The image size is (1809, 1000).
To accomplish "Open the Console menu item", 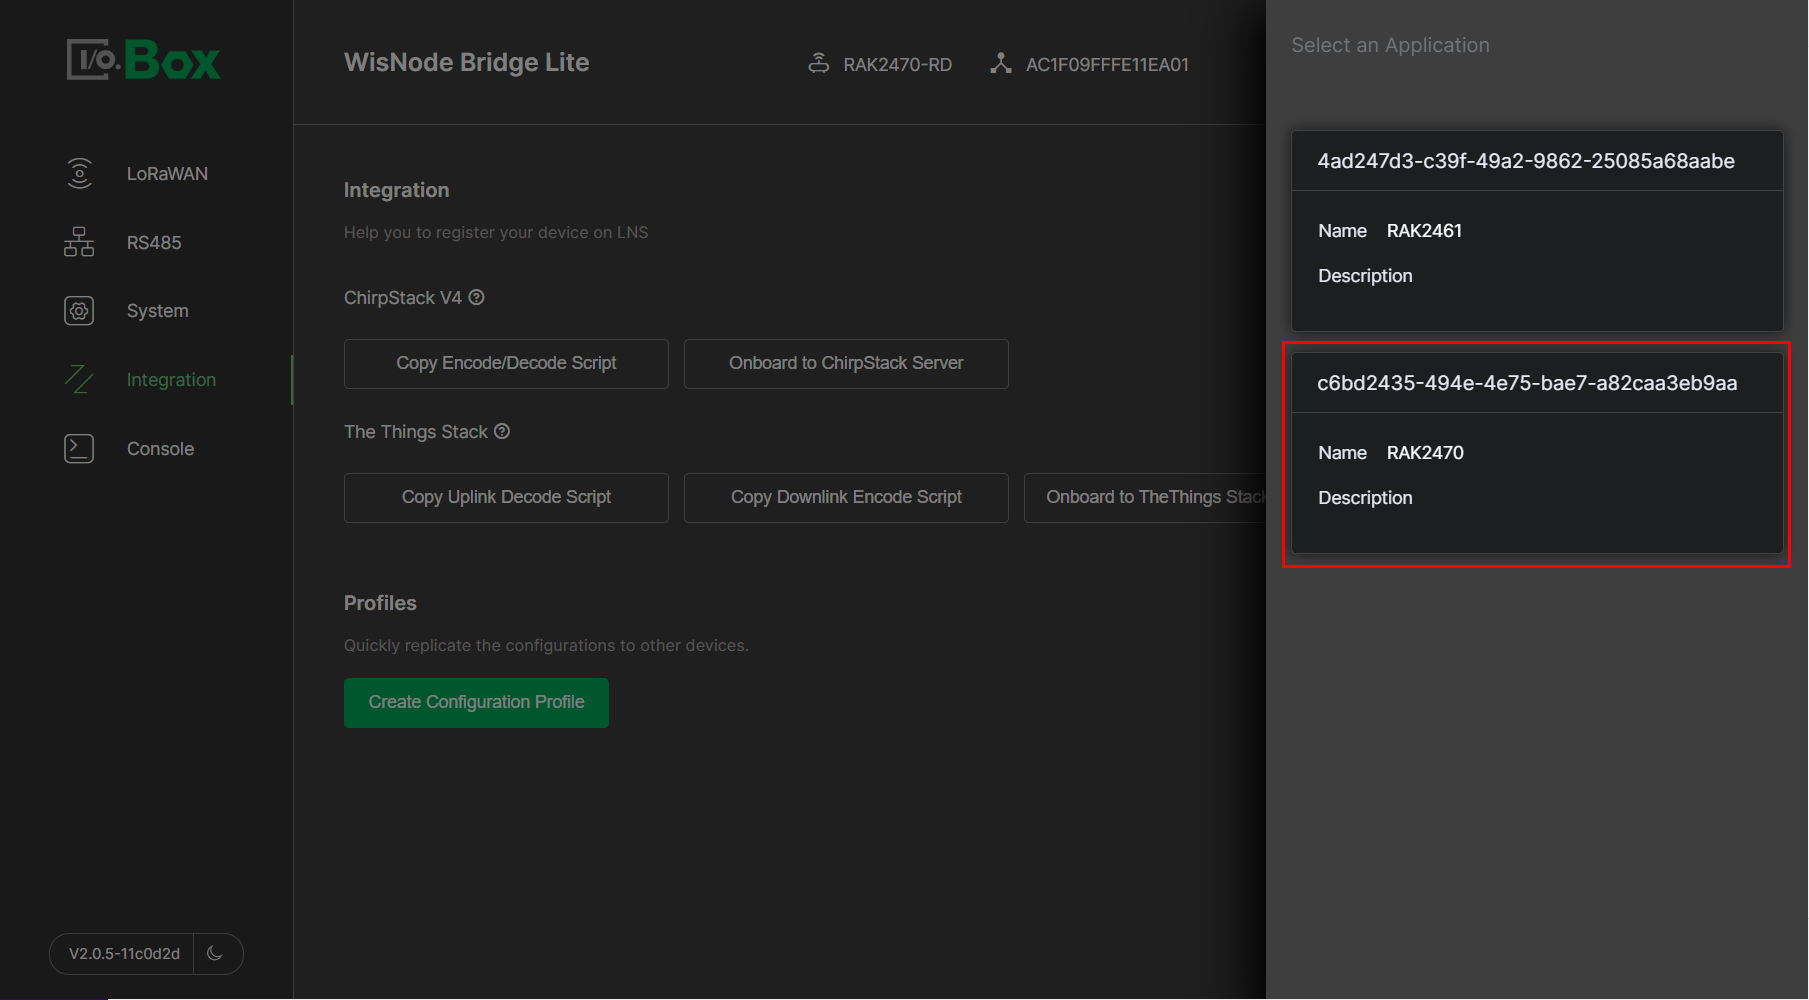I will click(160, 449).
